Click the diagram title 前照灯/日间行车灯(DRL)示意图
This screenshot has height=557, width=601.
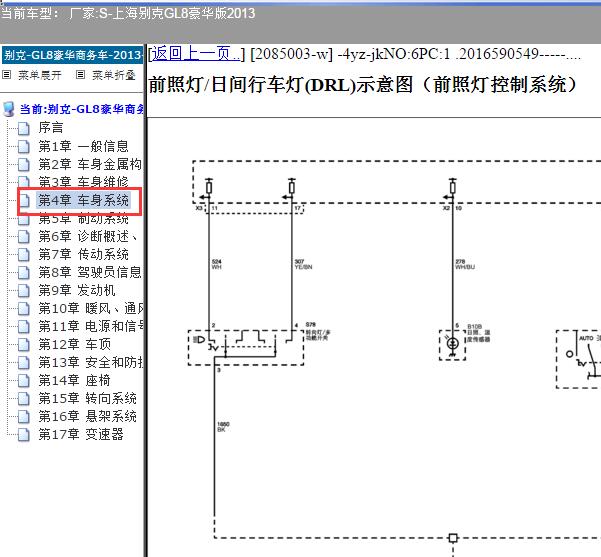coord(362,84)
